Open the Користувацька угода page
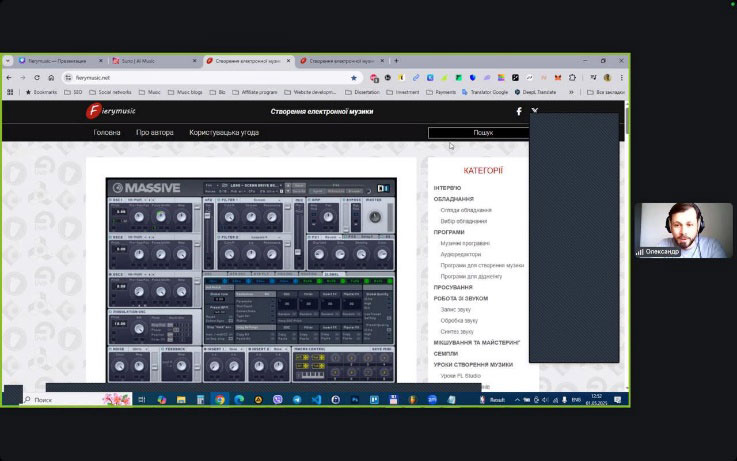This screenshot has width=737, height=461. tap(224, 133)
